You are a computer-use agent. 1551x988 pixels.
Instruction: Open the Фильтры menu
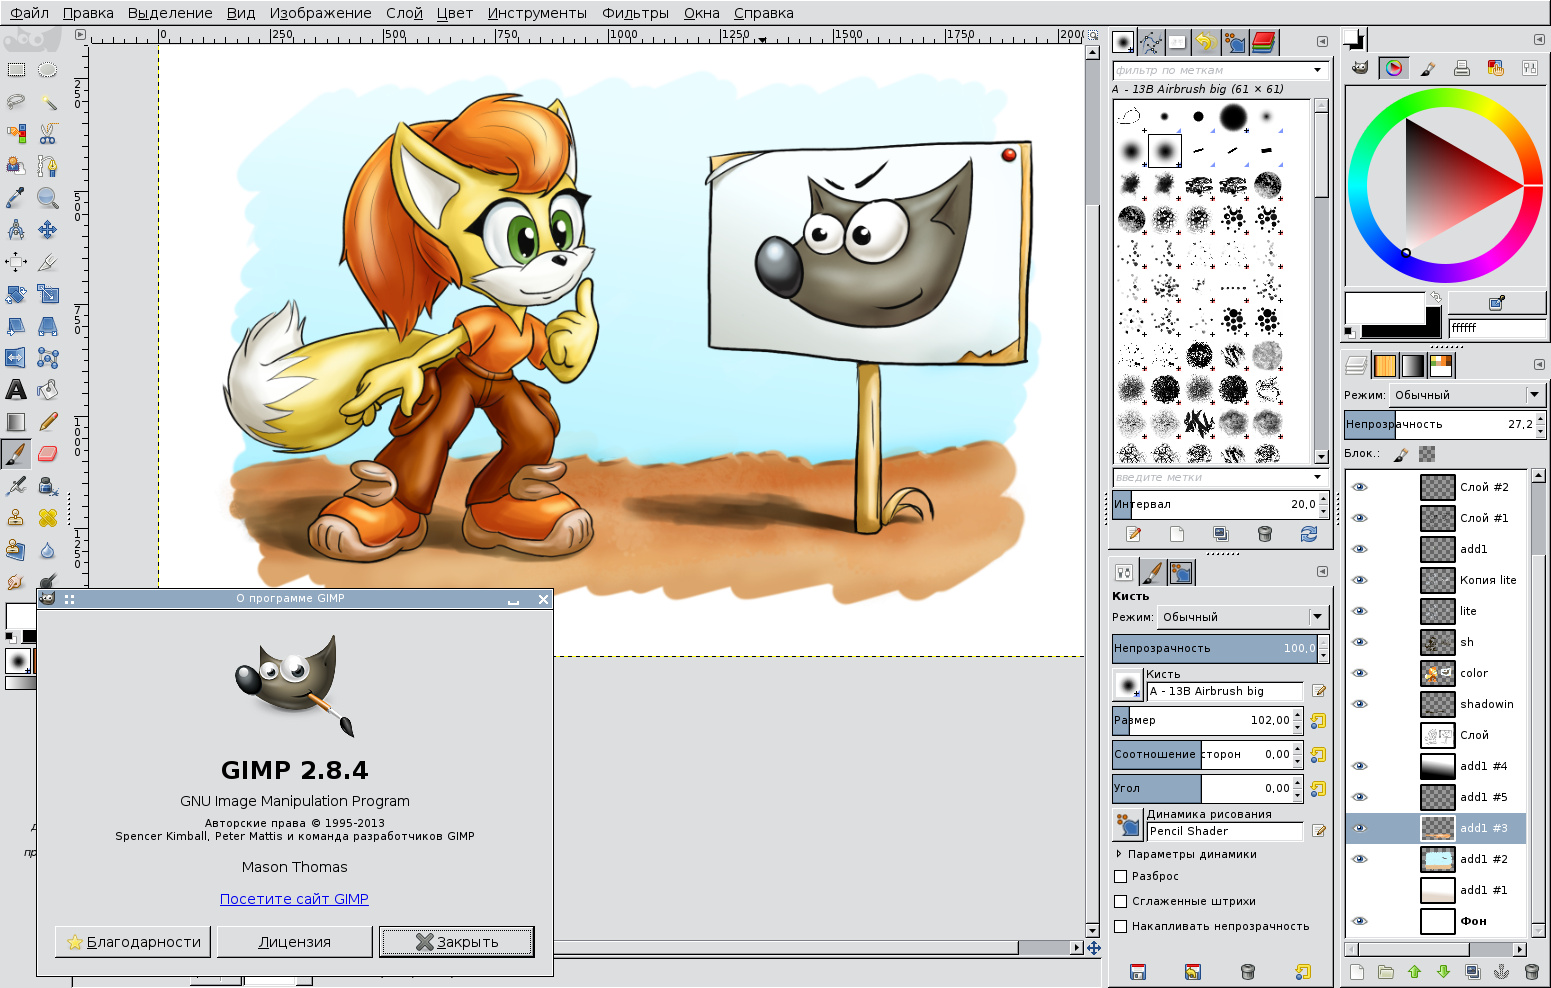tap(635, 13)
